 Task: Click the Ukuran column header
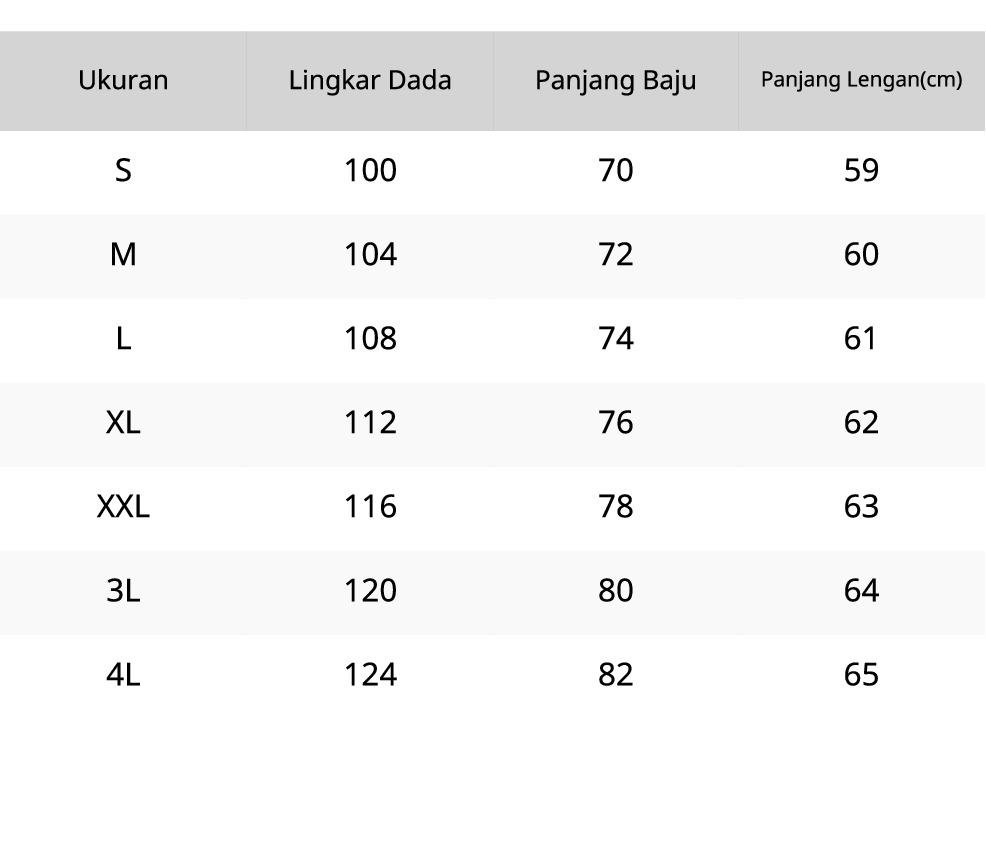click(123, 80)
